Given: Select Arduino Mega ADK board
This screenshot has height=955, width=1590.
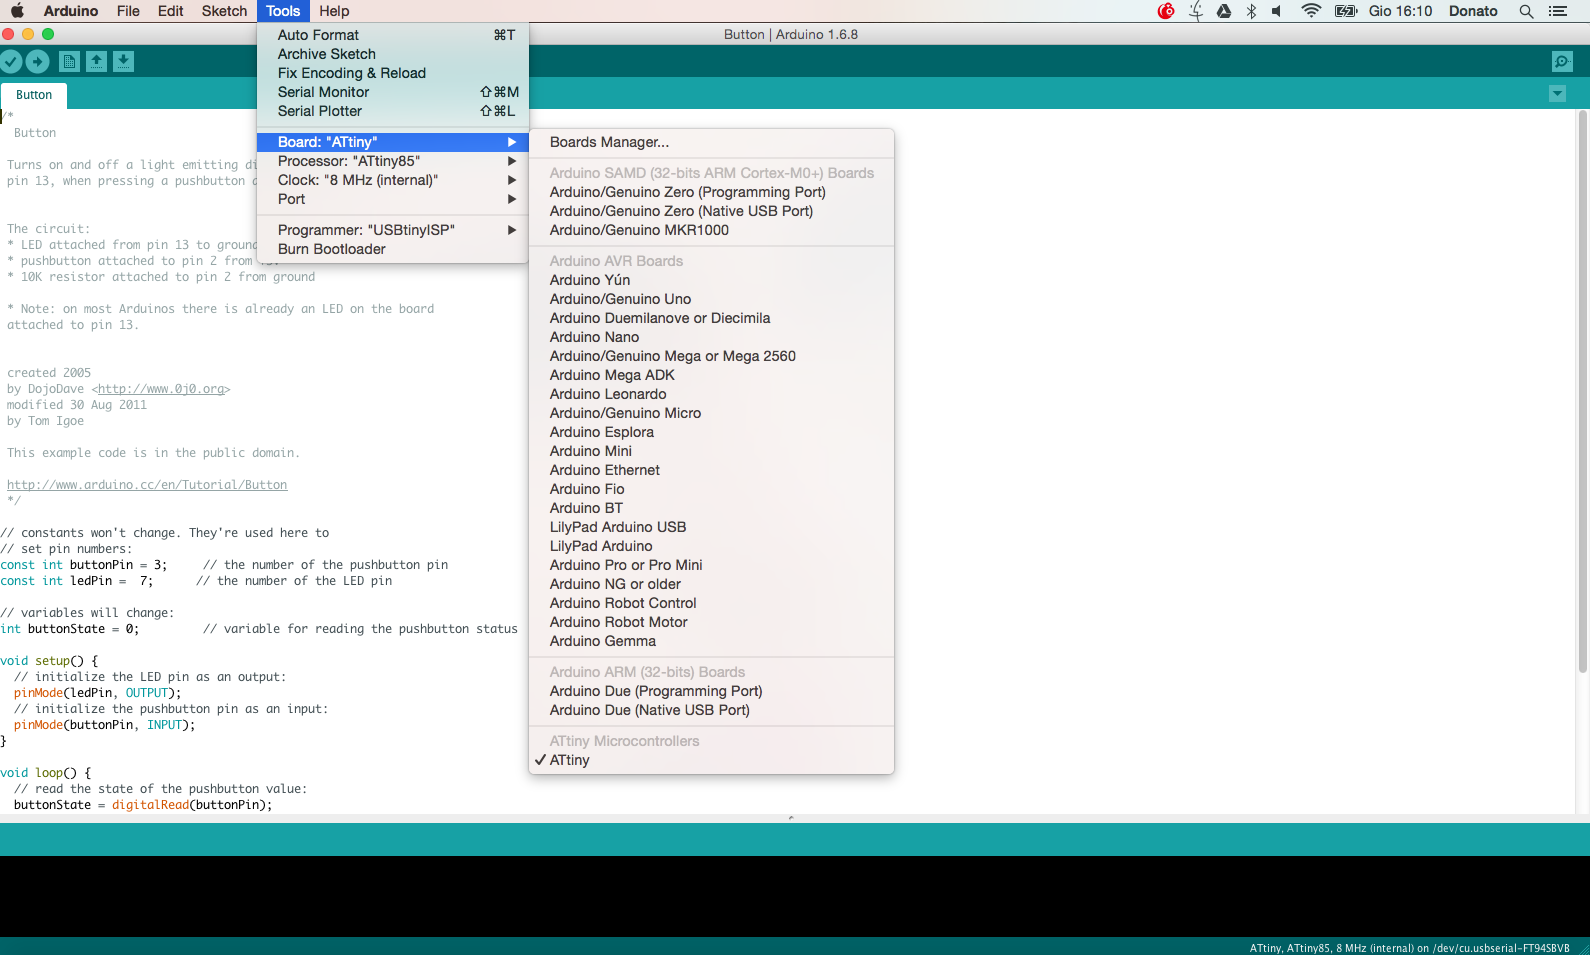Looking at the screenshot, I should [x=711, y=375].
